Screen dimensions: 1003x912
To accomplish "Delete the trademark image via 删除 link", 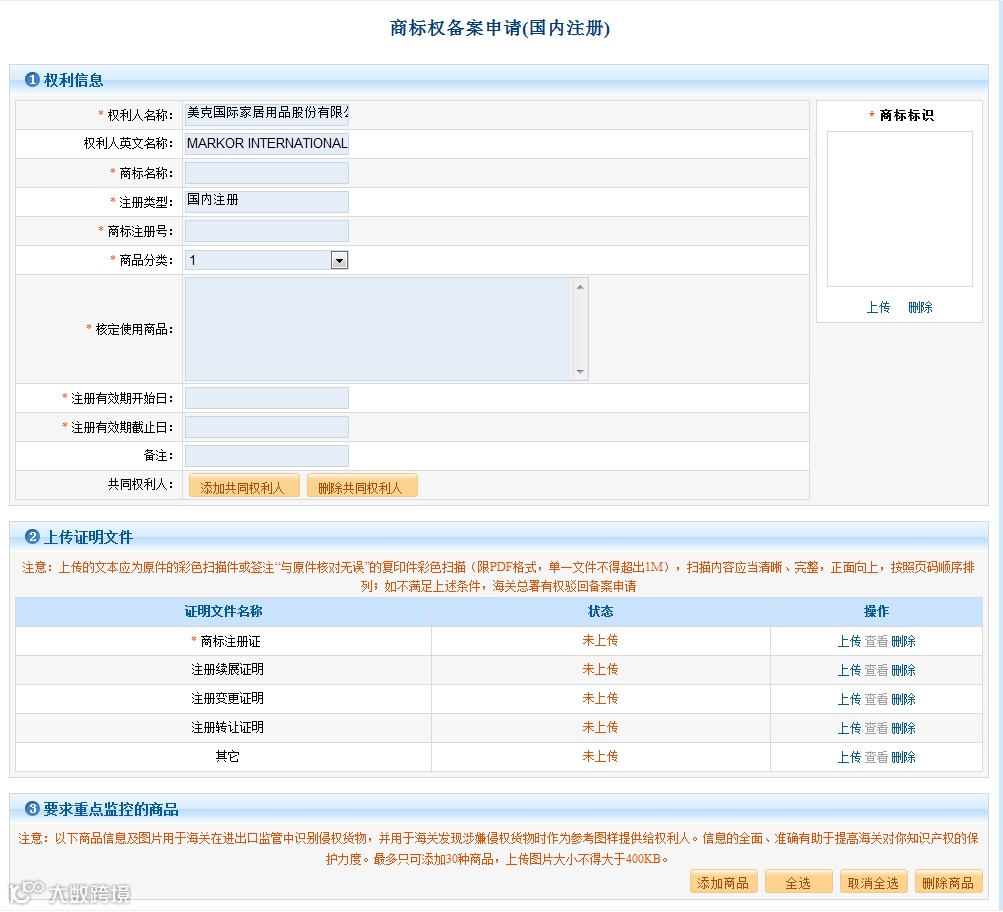I will point(920,307).
